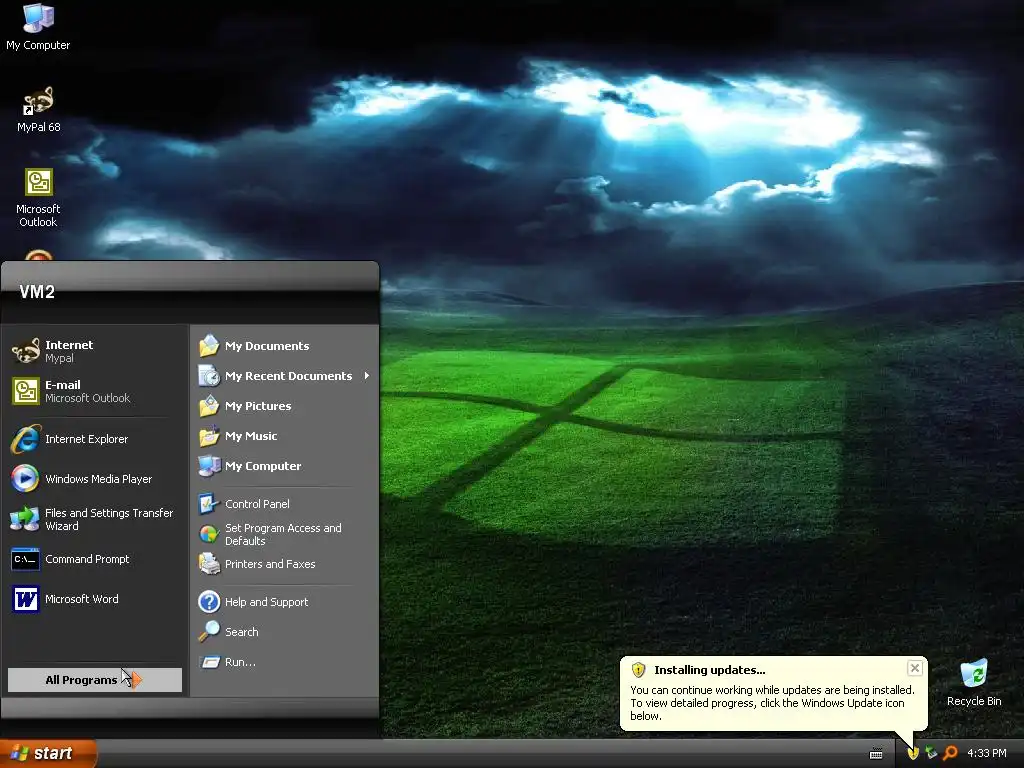Click the network connection tray icon
This screenshot has width=1024, height=768.
931,753
